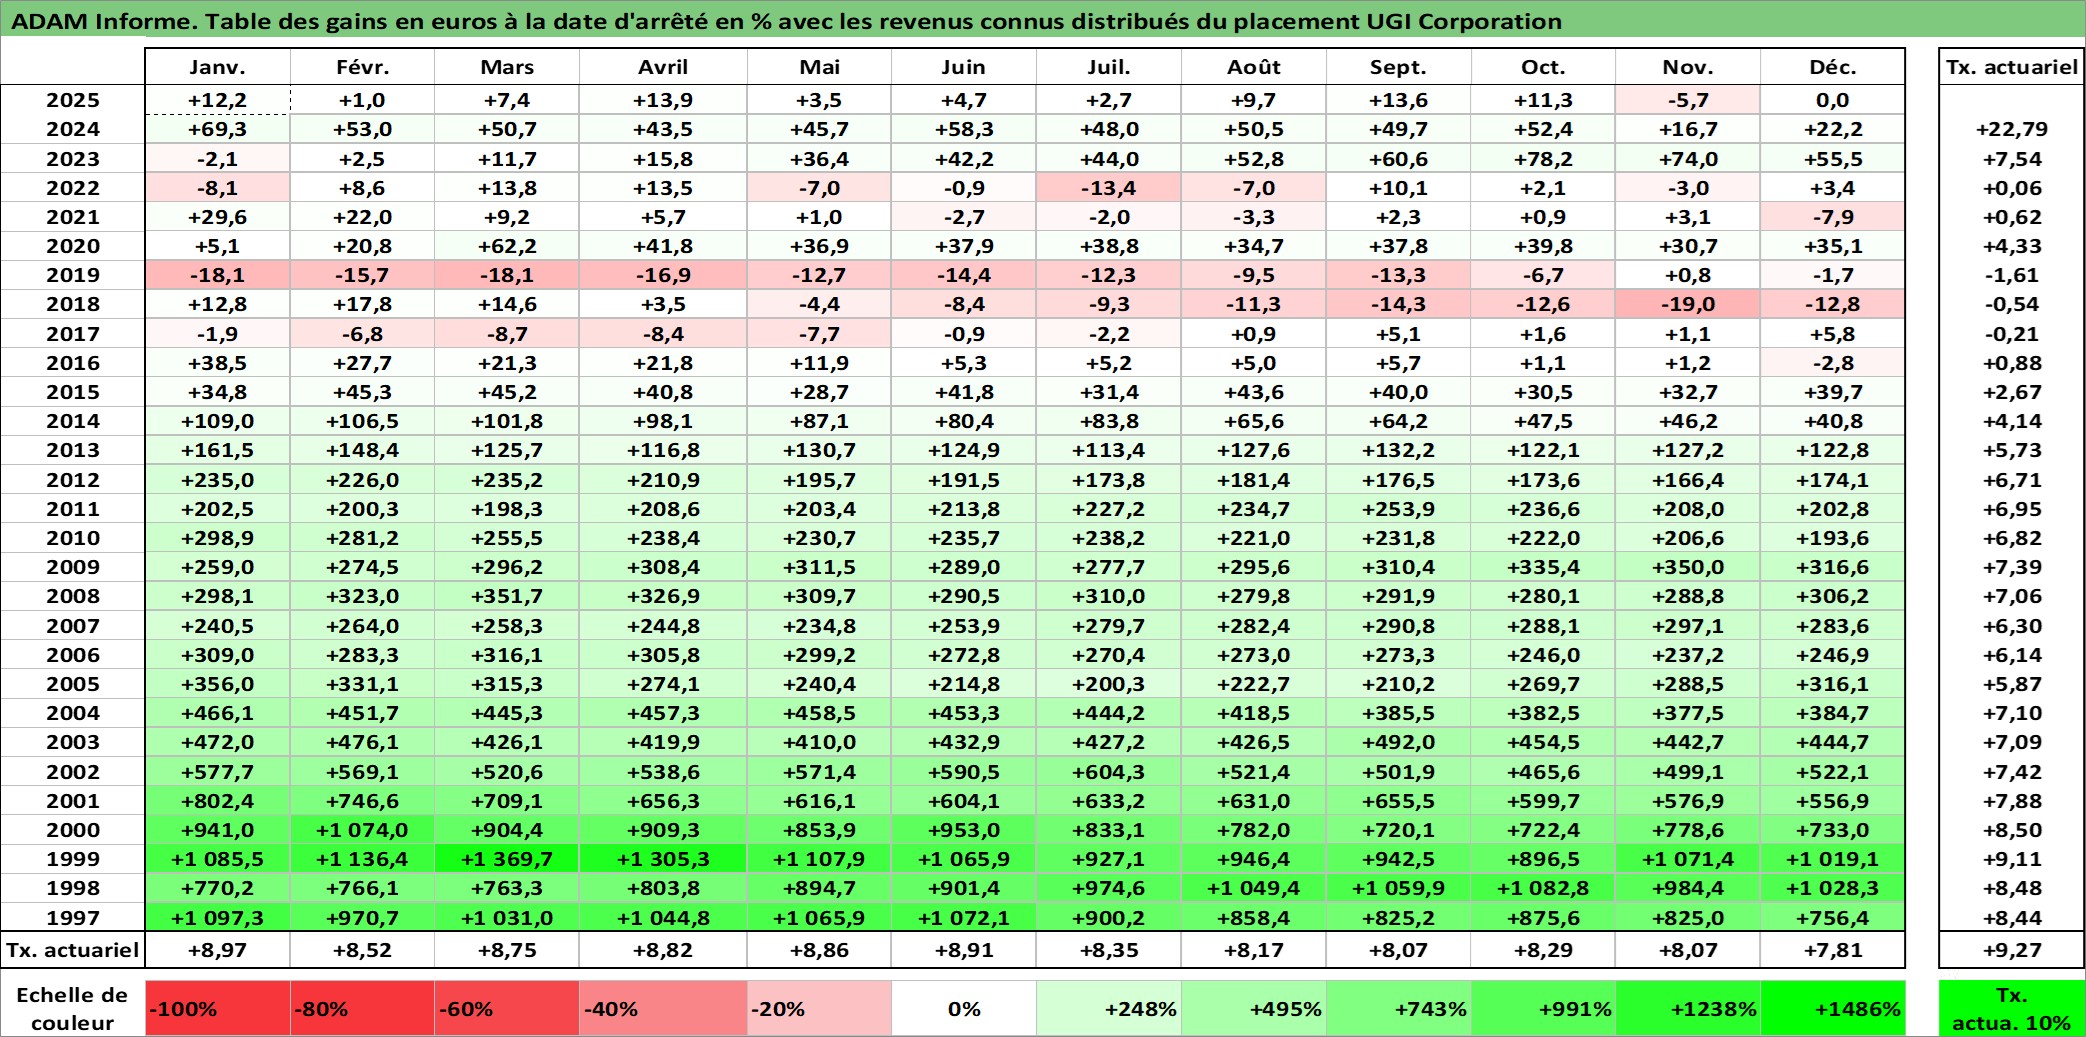
Task: Select the -13,4 cell for Juil. 2022
Action: point(1109,188)
